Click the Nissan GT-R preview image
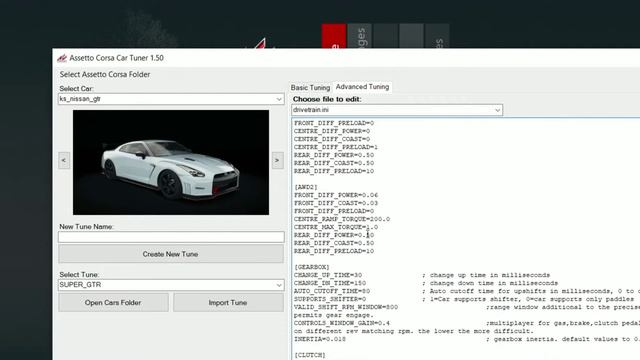The height and width of the screenshot is (360, 640). (x=171, y=162)
